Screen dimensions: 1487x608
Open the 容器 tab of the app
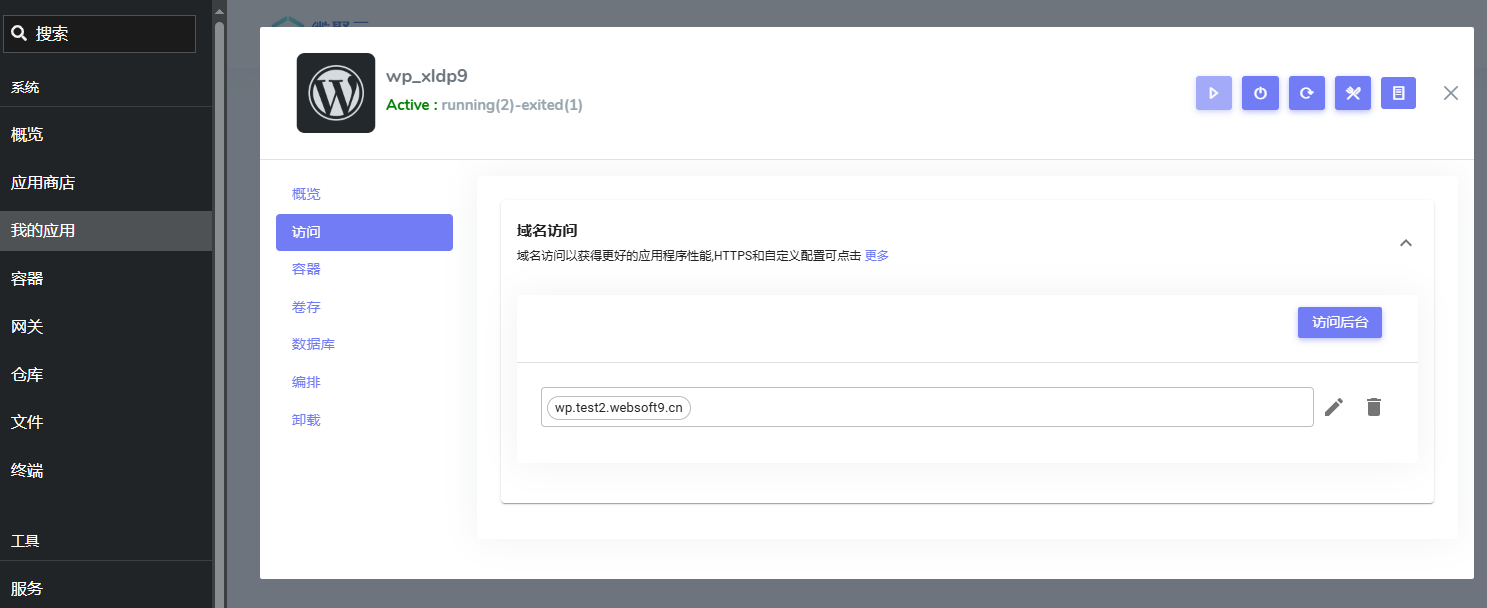click(x=306, y=268)
